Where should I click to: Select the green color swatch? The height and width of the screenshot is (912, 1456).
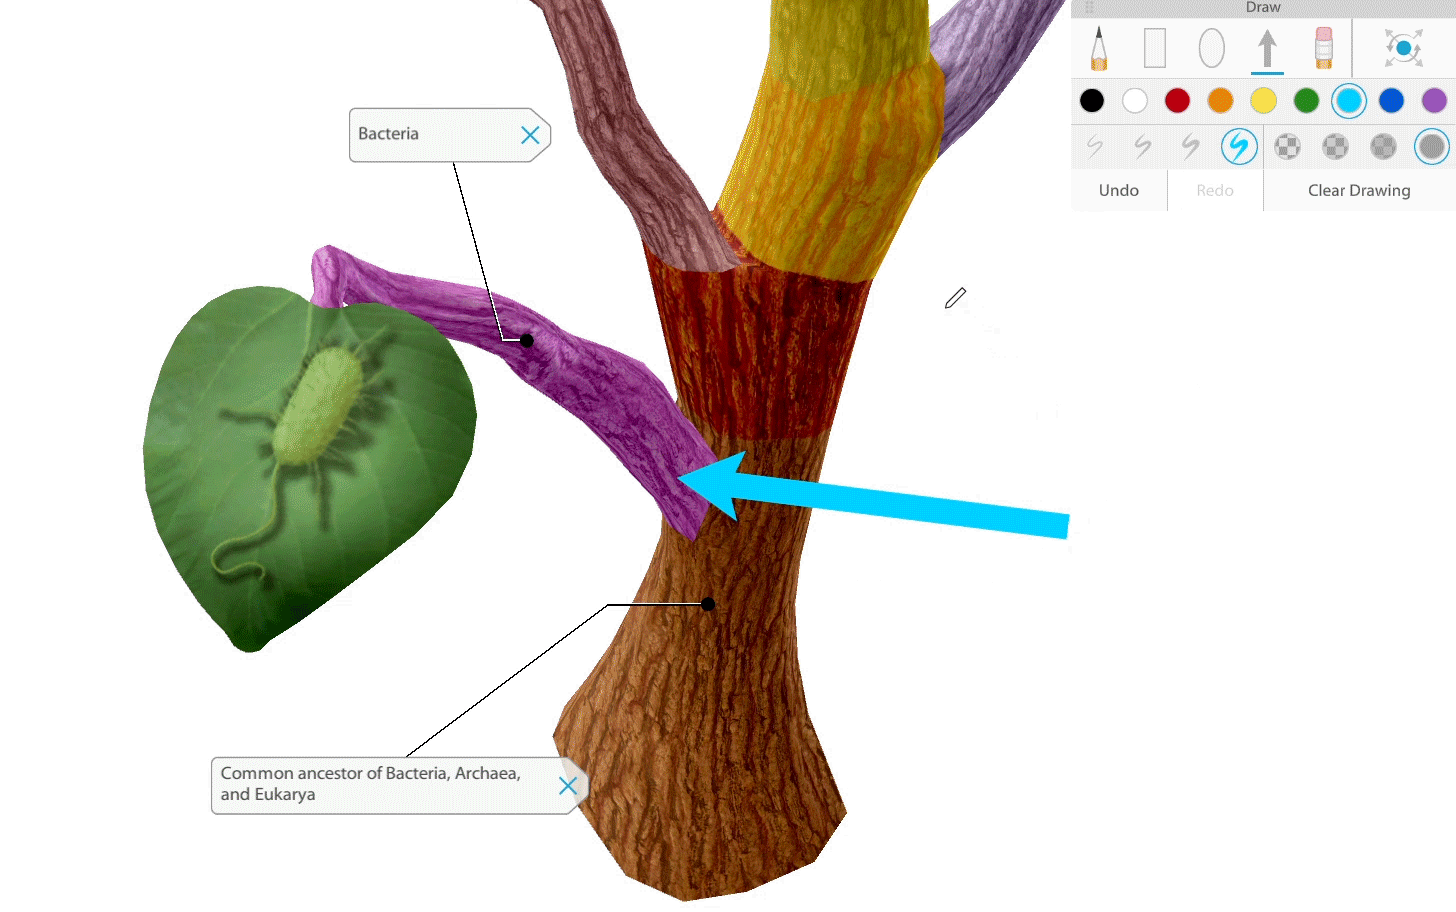(1306, 101)
